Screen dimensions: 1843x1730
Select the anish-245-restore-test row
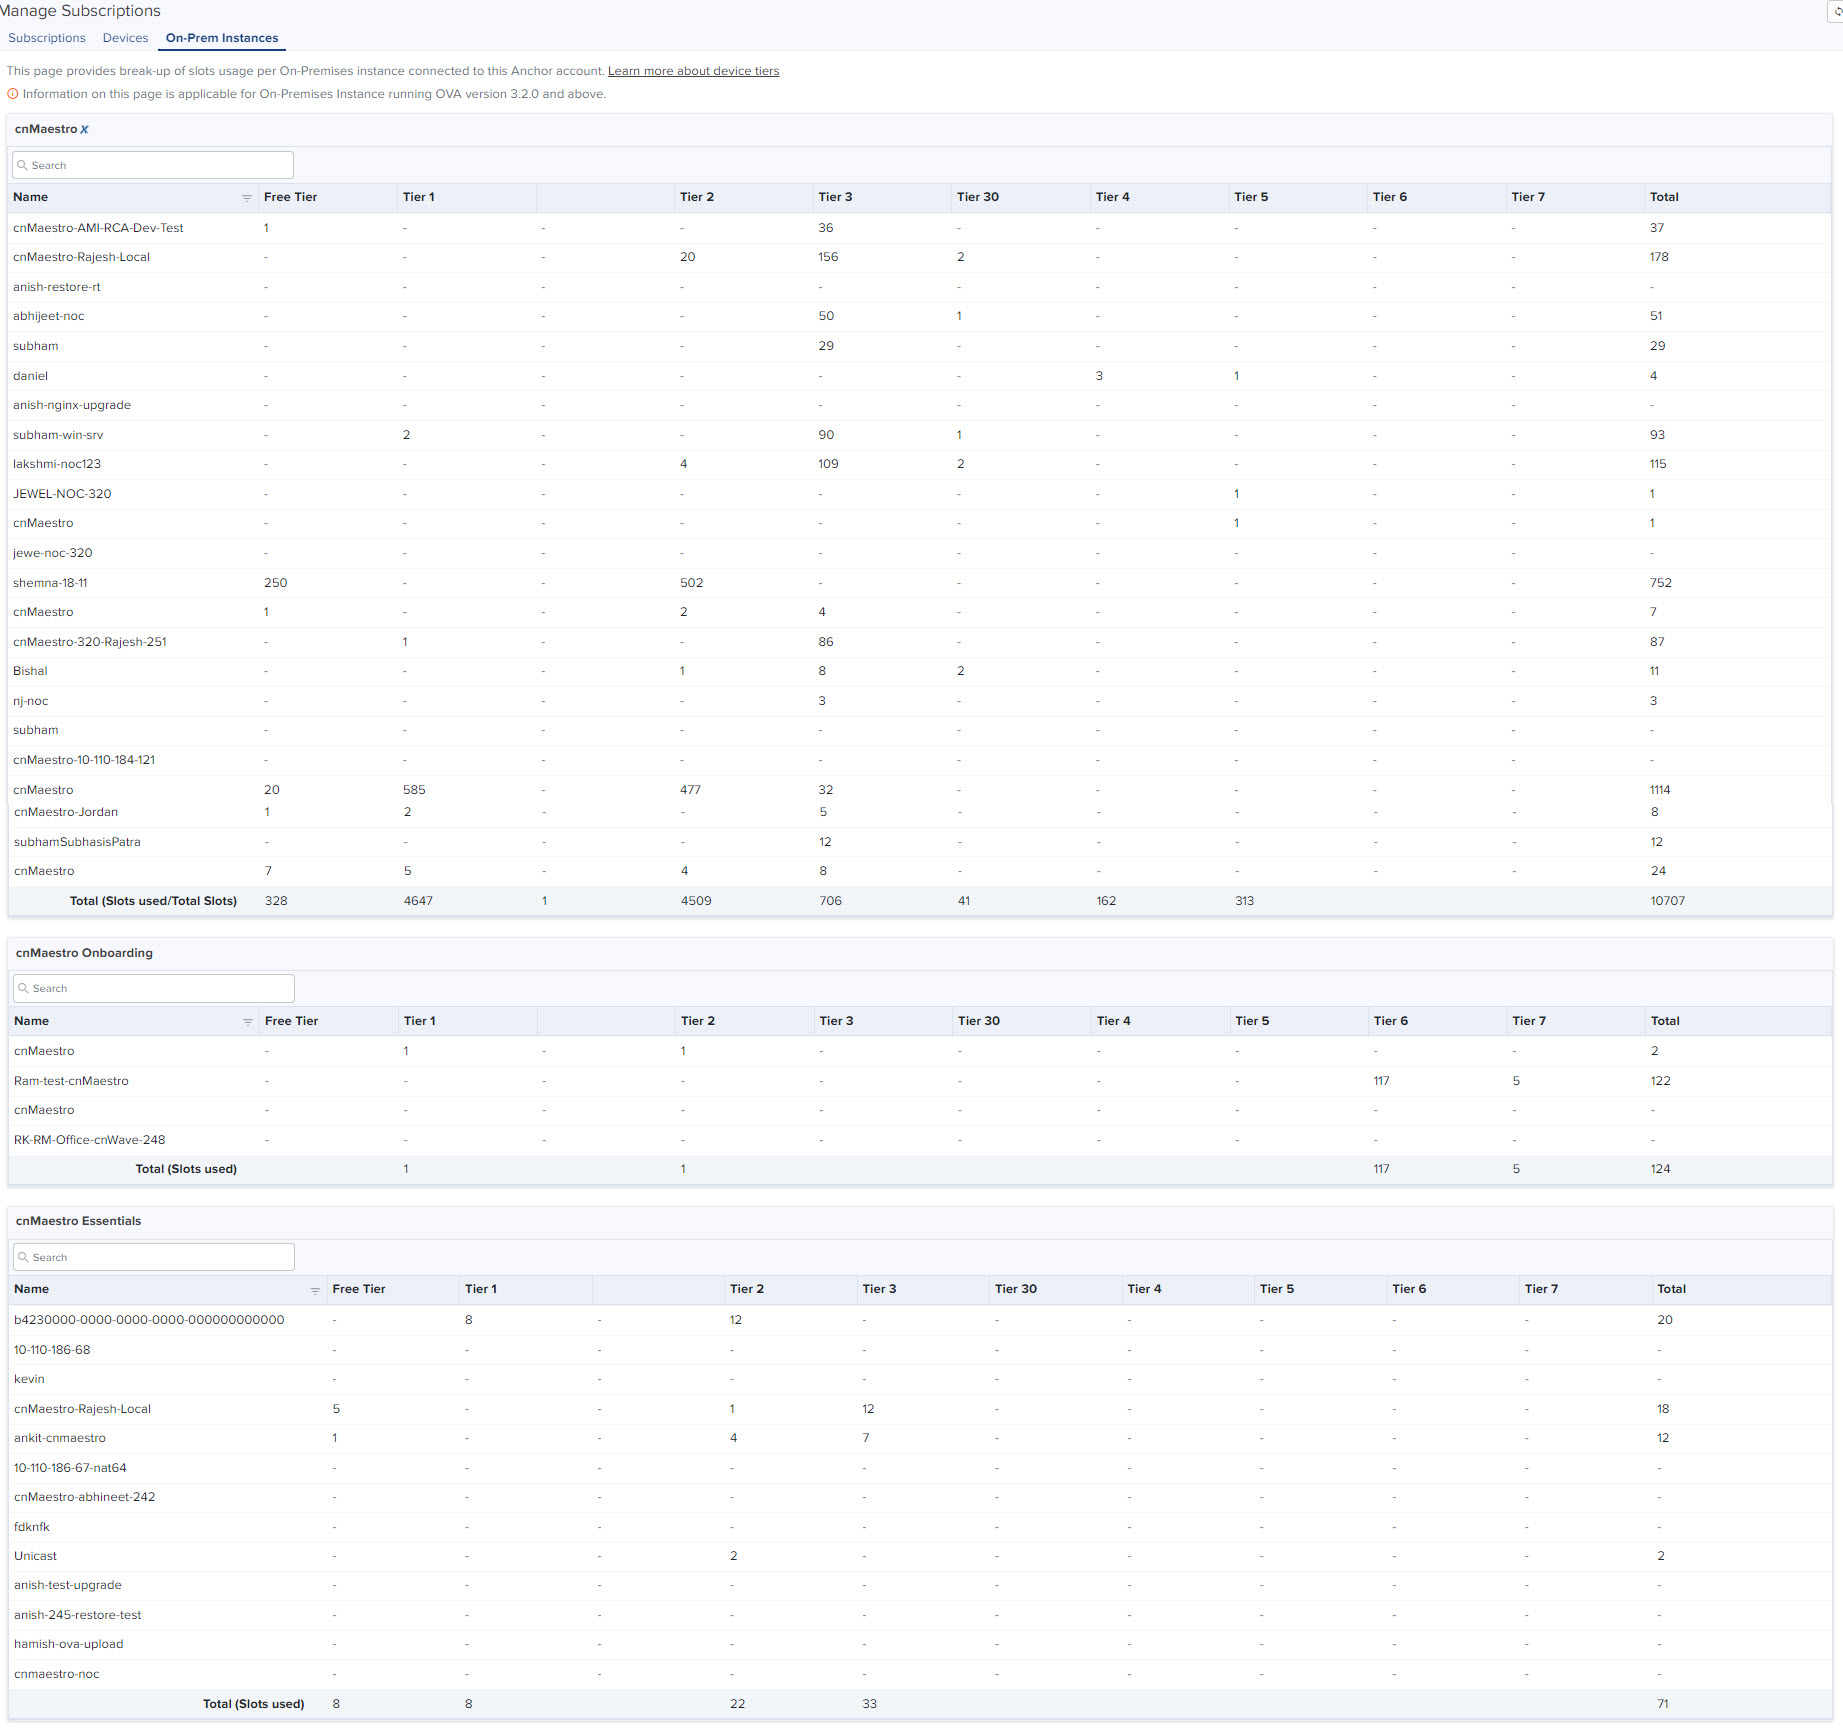pos(920,1615)
